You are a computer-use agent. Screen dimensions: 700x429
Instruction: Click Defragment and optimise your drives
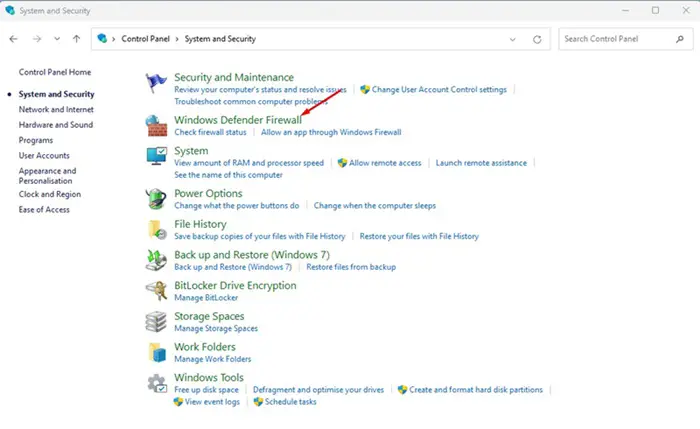318,390
